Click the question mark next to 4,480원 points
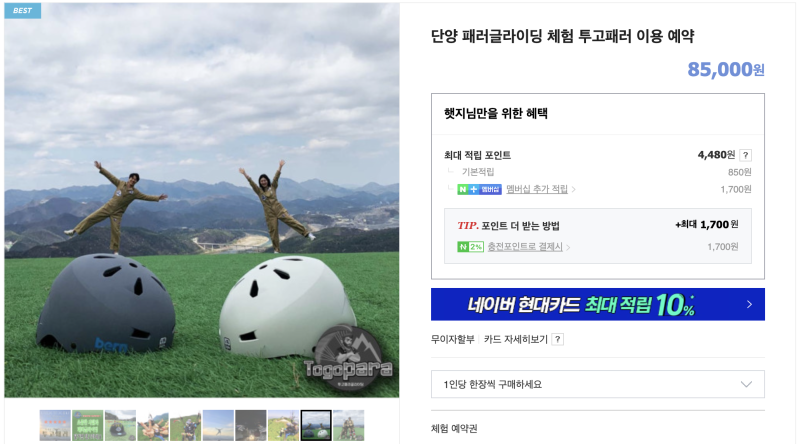This screenshot has height=444, width=800. [x=745, y=155]
